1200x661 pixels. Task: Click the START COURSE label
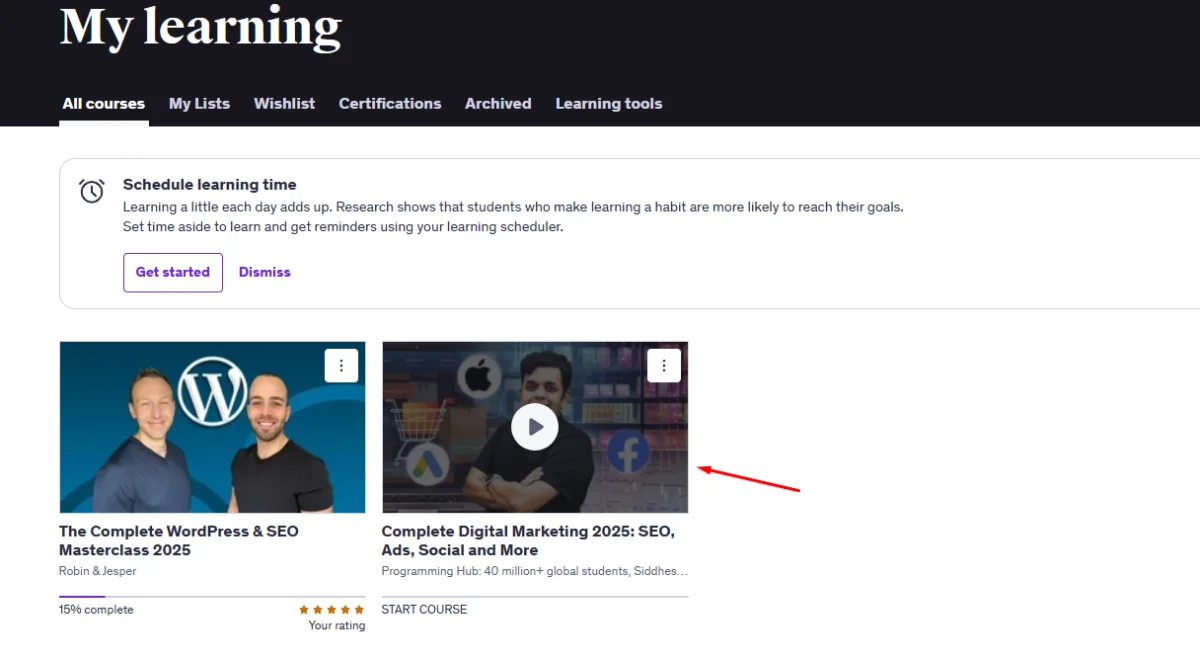(x=424, y=609)
